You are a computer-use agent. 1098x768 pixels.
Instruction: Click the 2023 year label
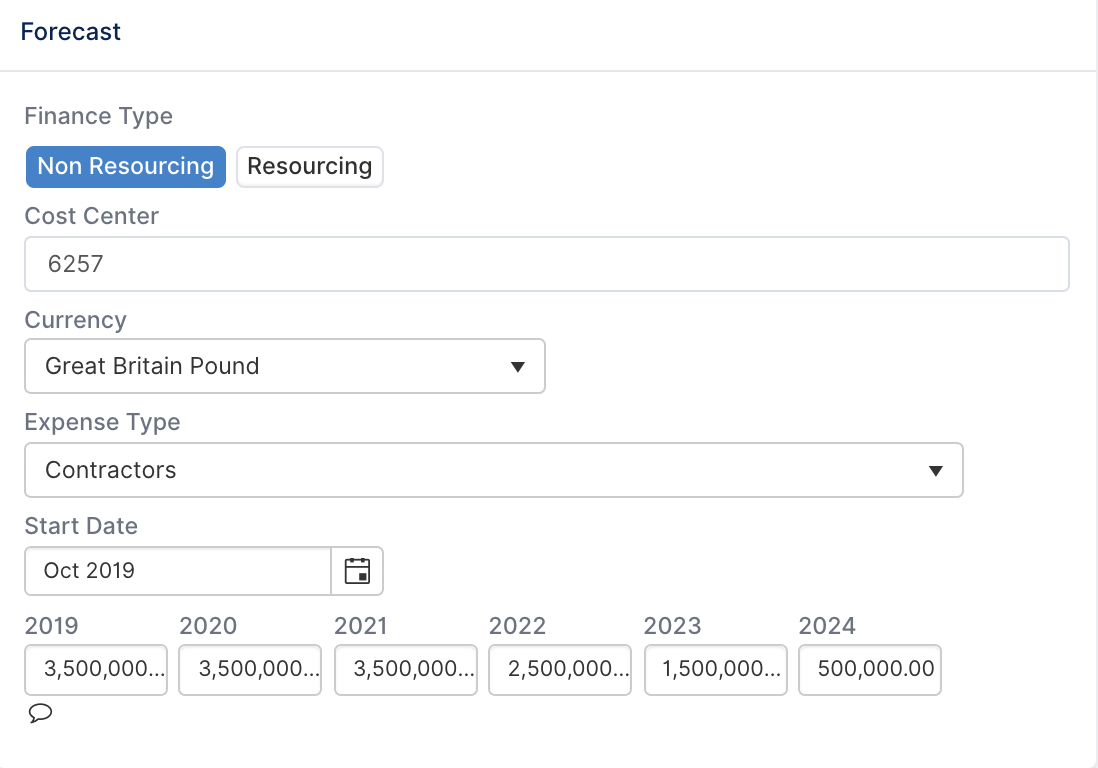click(x=672, y=626)
